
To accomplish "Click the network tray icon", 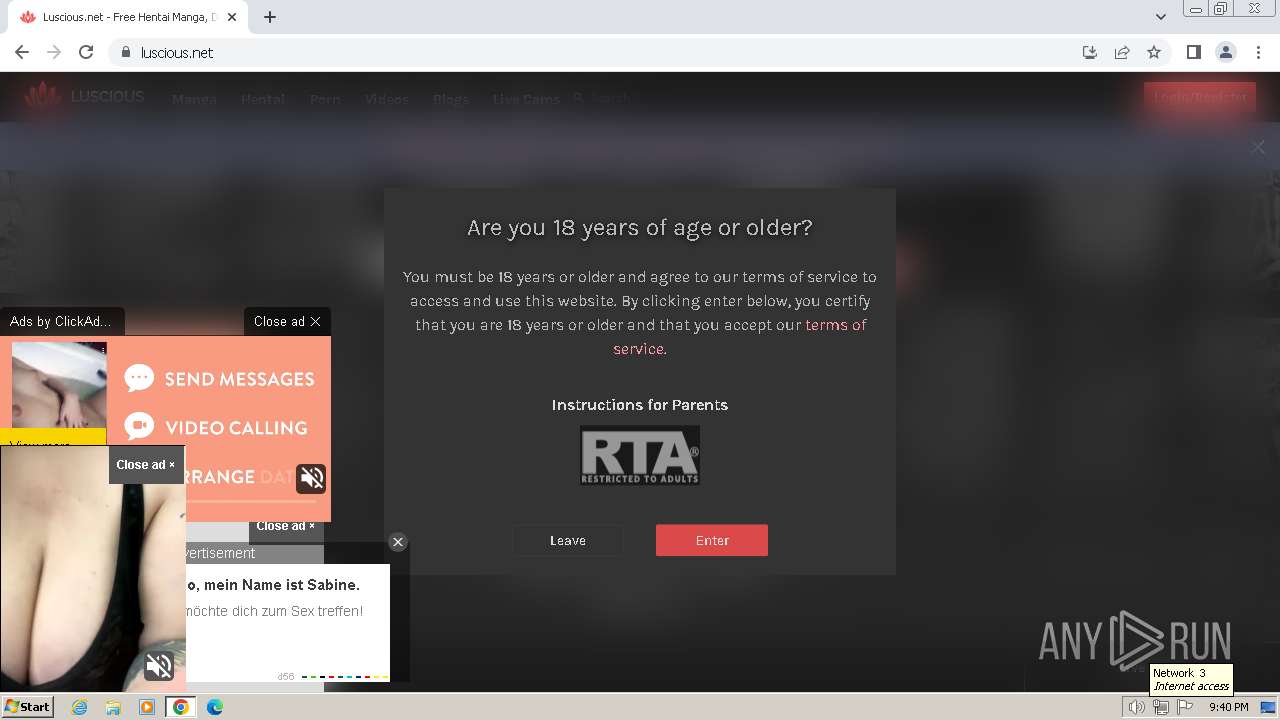I will [x=1161, y=707].
